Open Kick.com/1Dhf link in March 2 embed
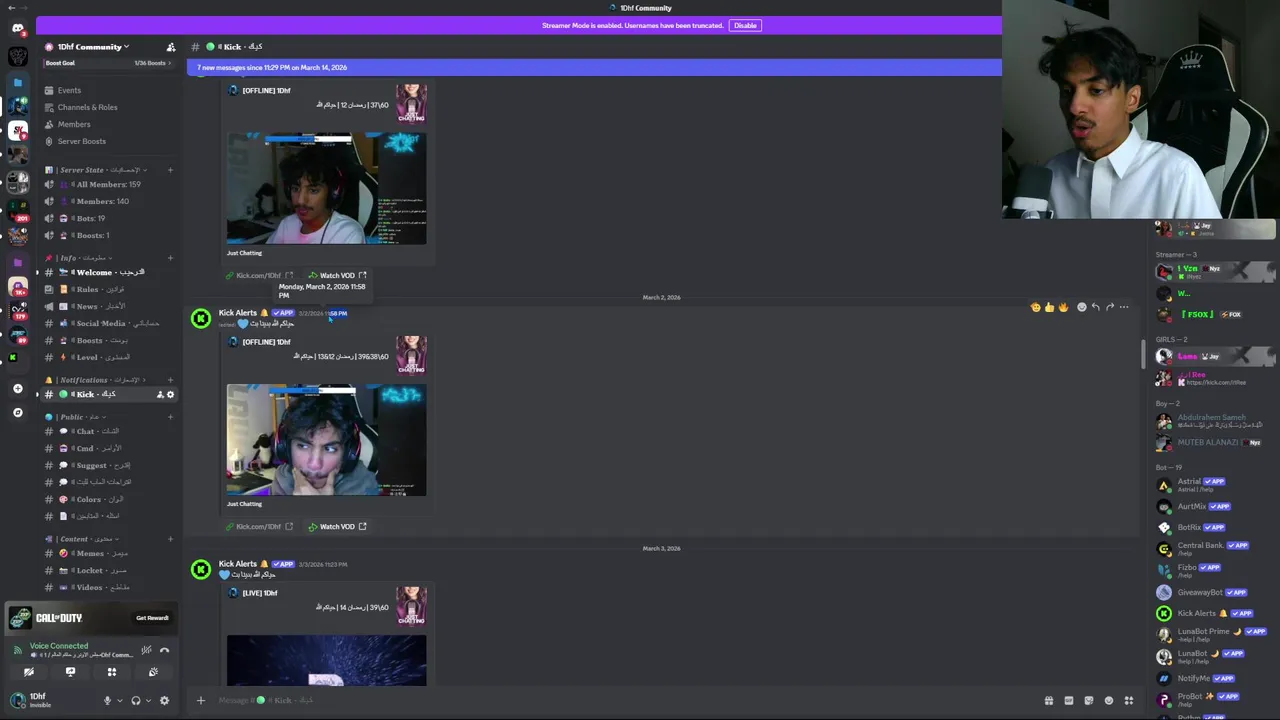The width and height of the screenshot is (1280, 720). tap(259, 526)
